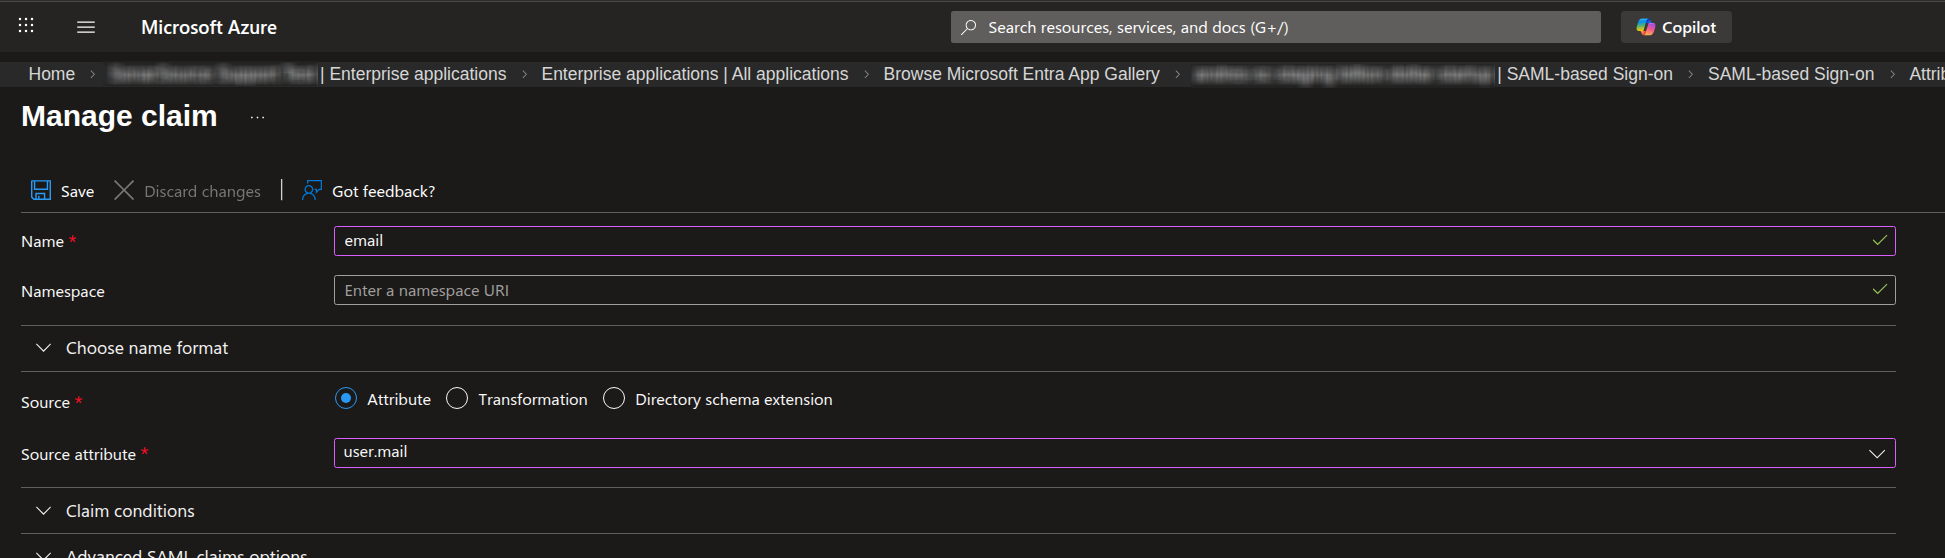Click the Name field label
This screenshot has width=1945, height=558.
(x=43, y=242)
